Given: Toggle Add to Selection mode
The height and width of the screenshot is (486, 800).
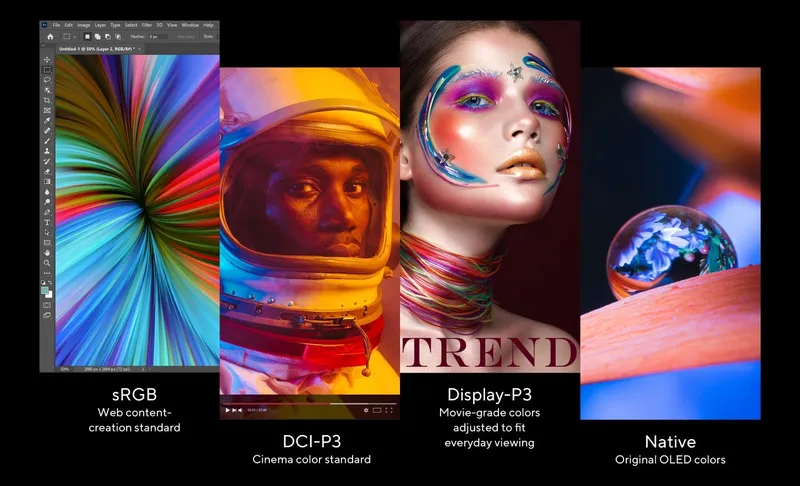Looking at the screenshot, I should tap(98, 37).
